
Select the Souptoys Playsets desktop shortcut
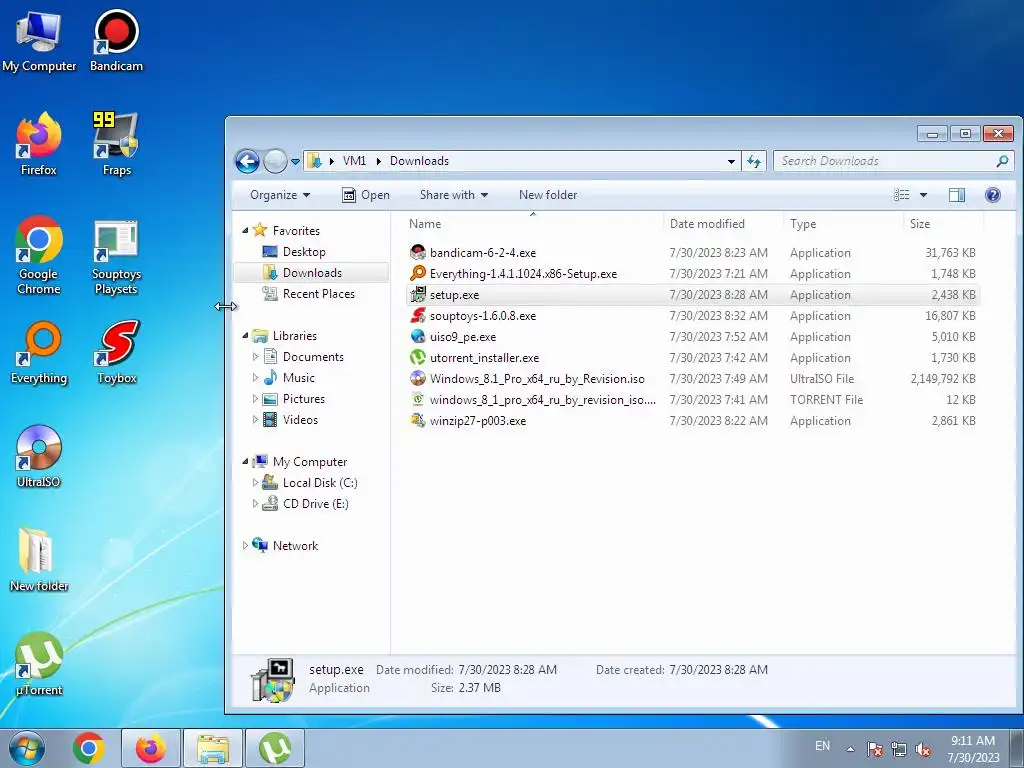[x=116, y=255]
